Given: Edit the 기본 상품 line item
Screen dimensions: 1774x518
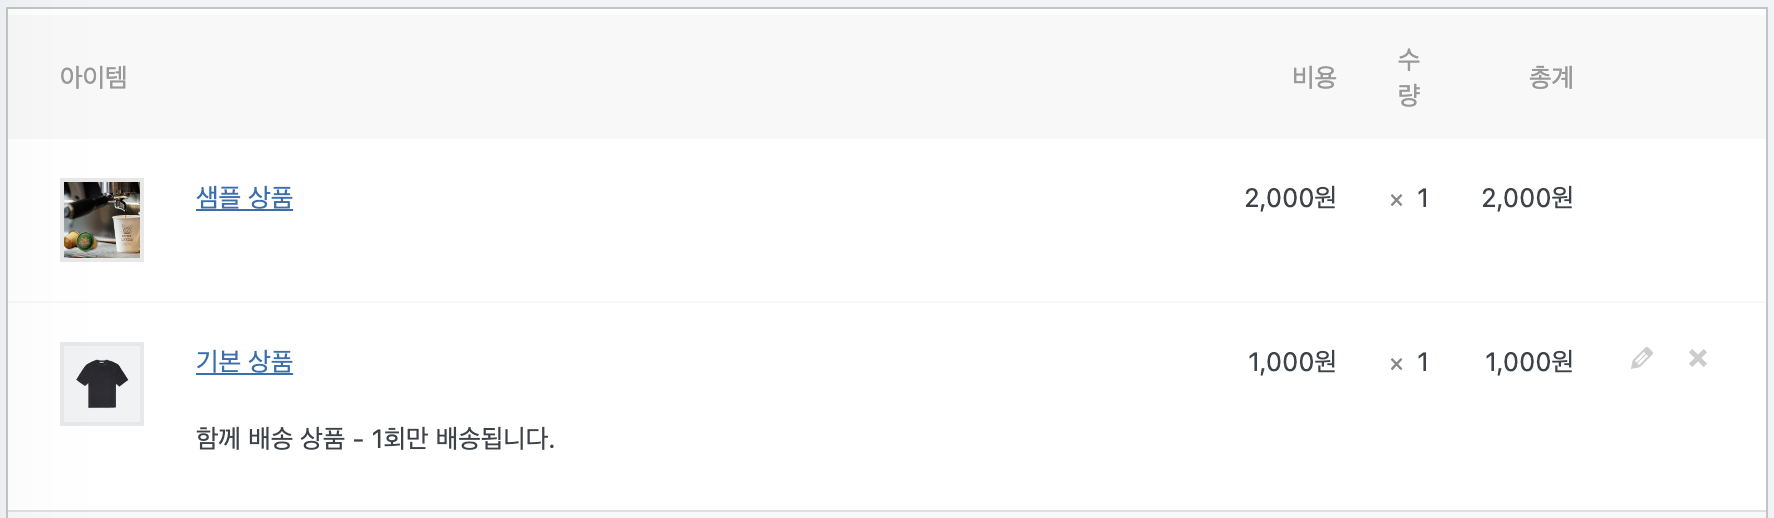Looking at the screenshot, I should 1641,358.
